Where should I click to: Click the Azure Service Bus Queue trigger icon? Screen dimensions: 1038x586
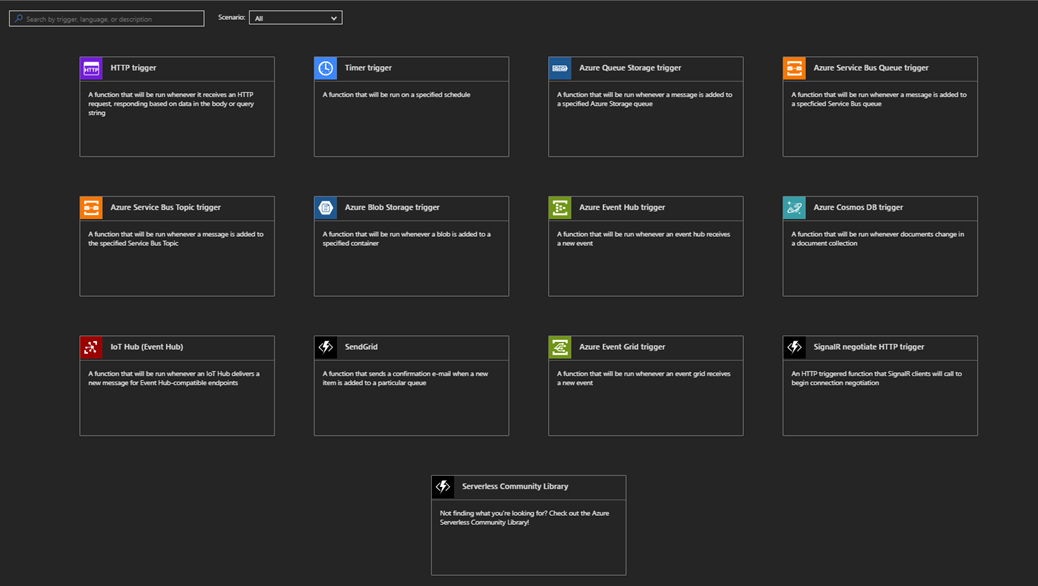pyautogui.click(x=794, y=68)
